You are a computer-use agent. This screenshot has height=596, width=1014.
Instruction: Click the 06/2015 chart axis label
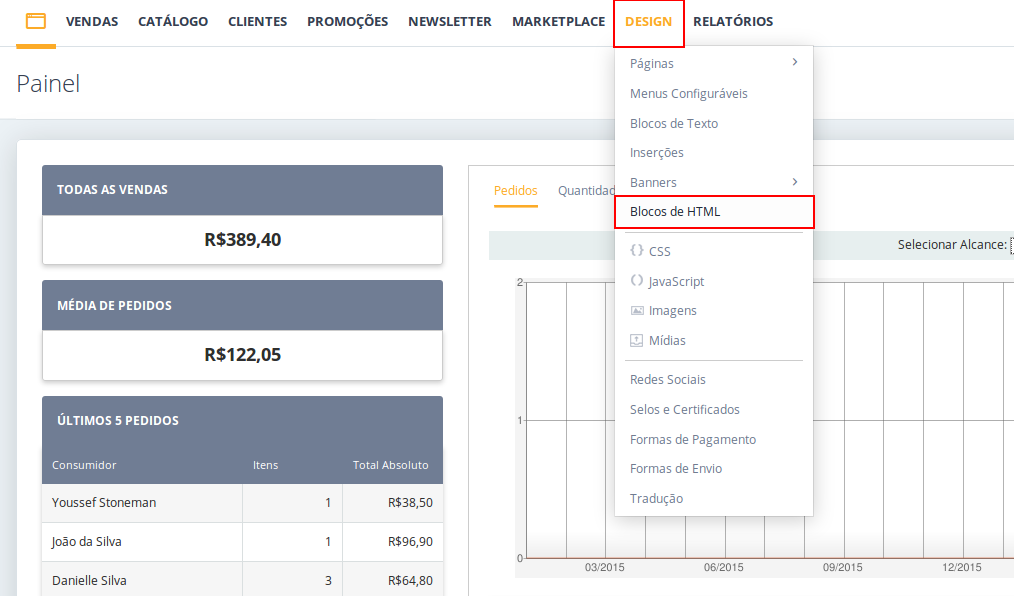pos(723,567)
